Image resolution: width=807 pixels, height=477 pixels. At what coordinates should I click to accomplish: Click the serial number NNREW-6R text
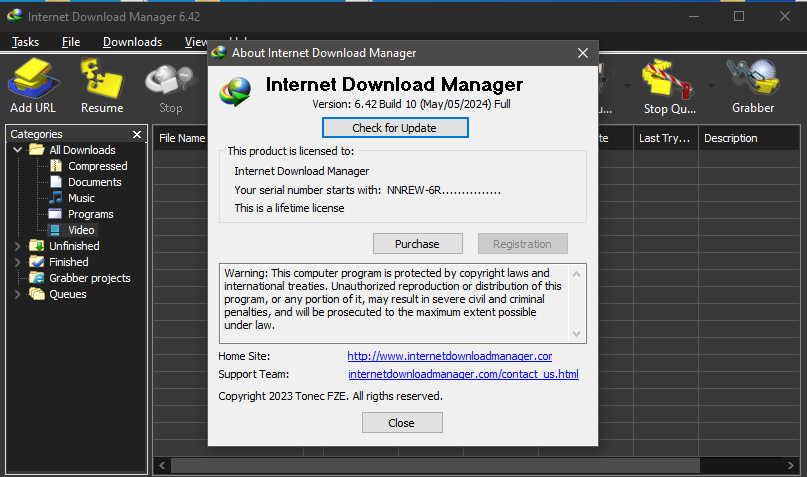444,190
